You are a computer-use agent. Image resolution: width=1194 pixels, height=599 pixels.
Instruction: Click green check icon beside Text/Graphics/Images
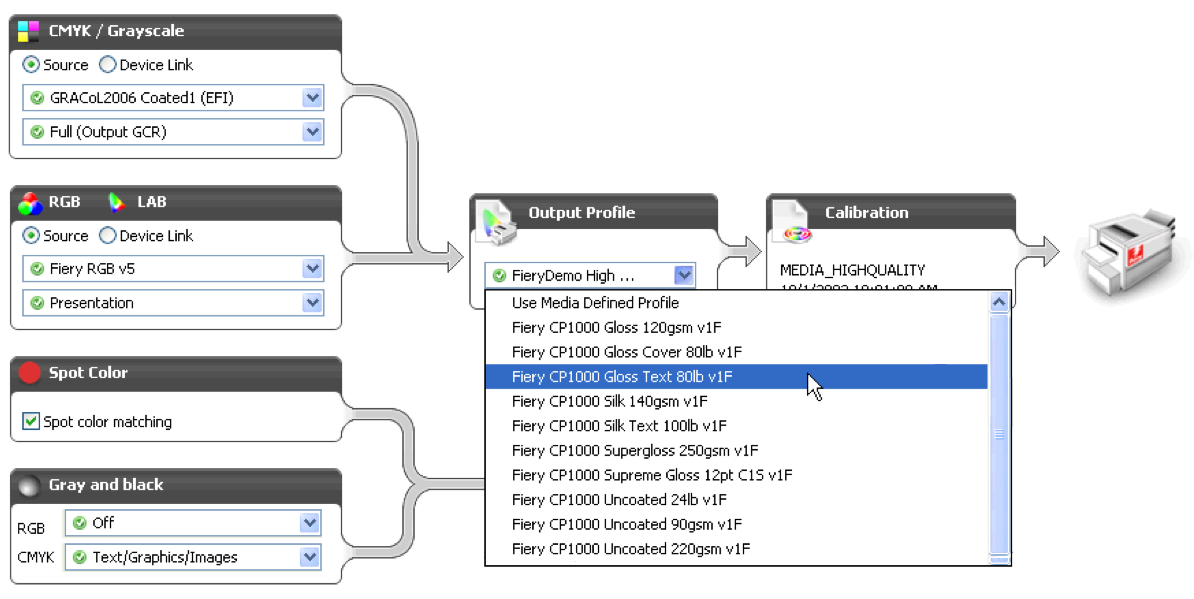(x=79, y=557)
